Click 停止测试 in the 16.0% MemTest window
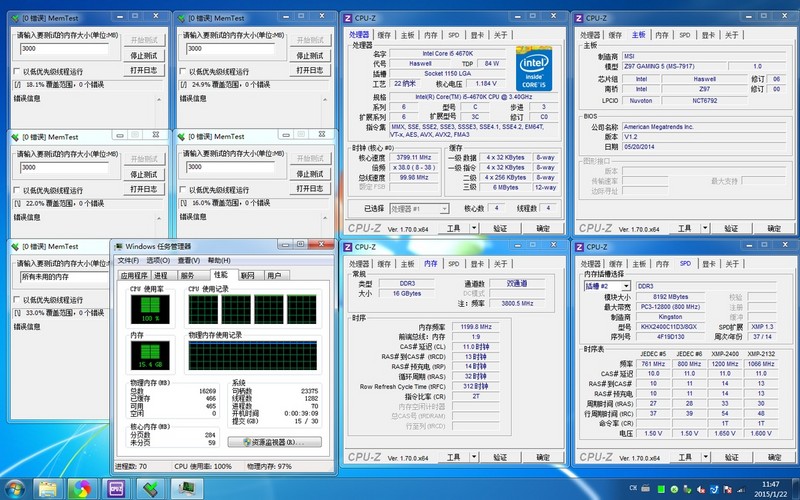Image resolution: width=800 pixels, height=500 pixels. [x=310, y=174]
